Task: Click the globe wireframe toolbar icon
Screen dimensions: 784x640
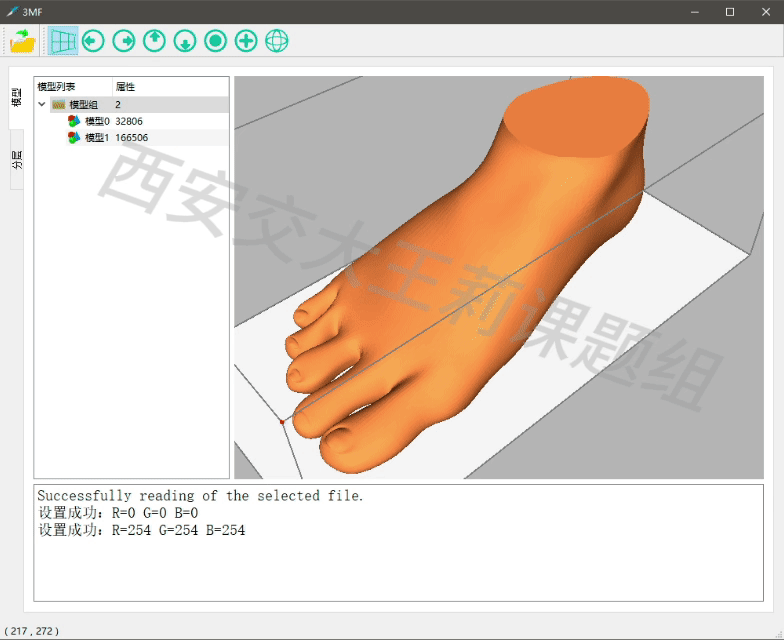Action: [276, 41]
